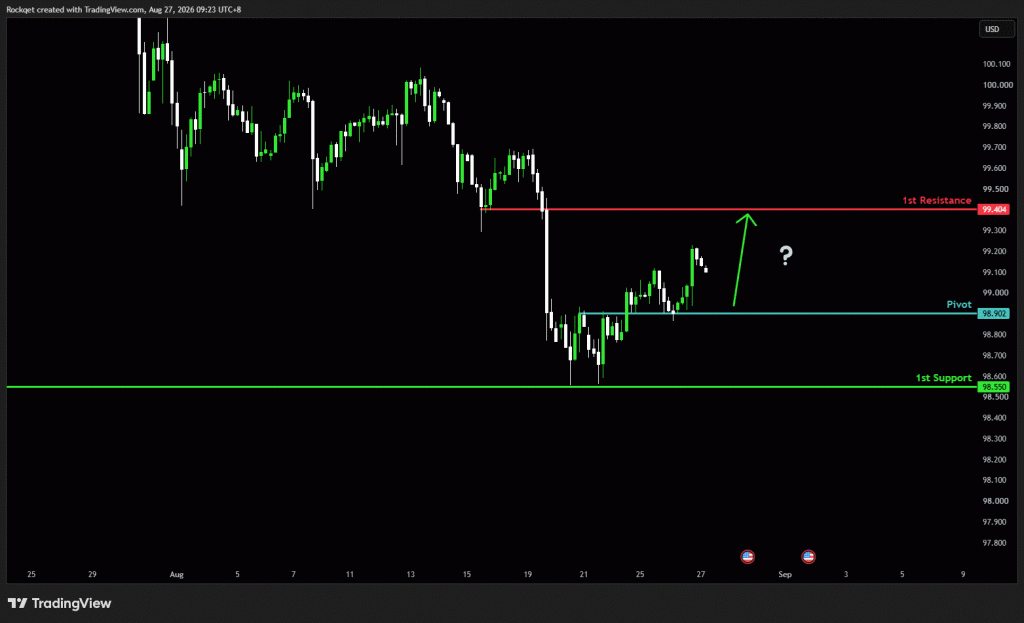
Task: Click the green upward arrow head
Action: [x=747, y=219]
